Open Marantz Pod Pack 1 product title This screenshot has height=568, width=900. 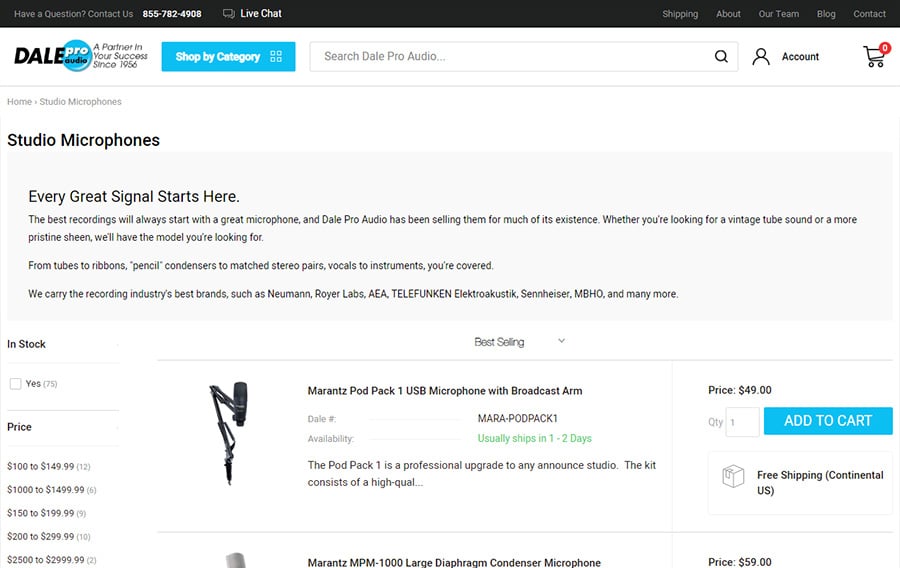point(445,391)
